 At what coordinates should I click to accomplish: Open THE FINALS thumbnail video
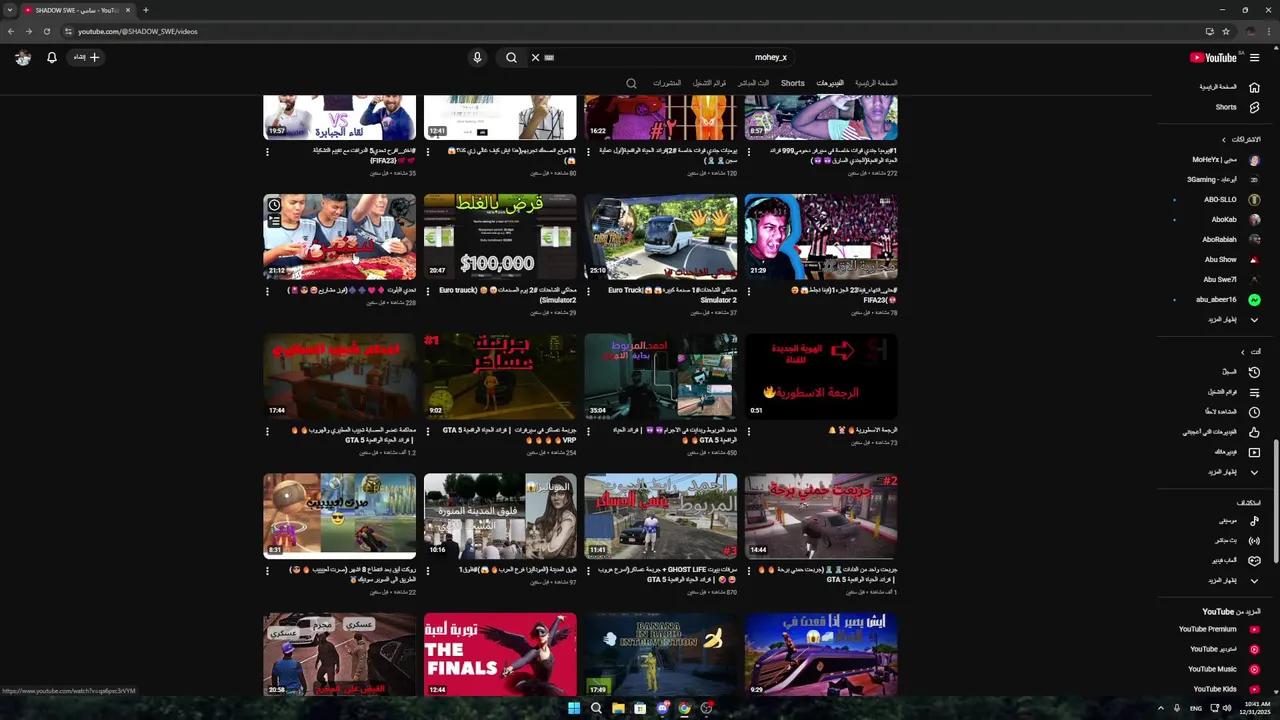(x=500, y=655)
